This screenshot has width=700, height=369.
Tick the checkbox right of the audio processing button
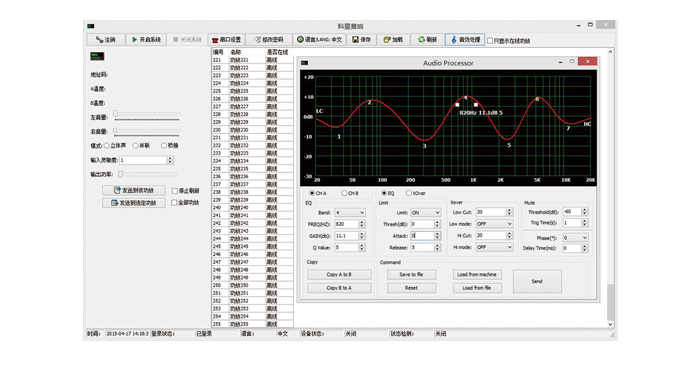click(490, 41)
